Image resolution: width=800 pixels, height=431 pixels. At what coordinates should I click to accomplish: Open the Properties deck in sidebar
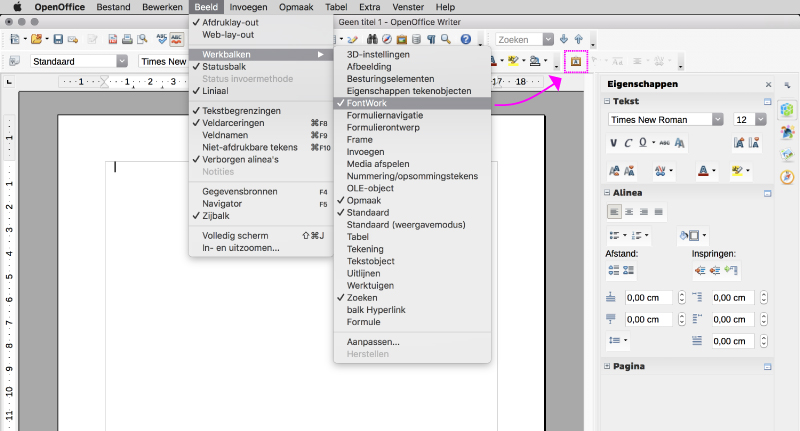point(787,110)
